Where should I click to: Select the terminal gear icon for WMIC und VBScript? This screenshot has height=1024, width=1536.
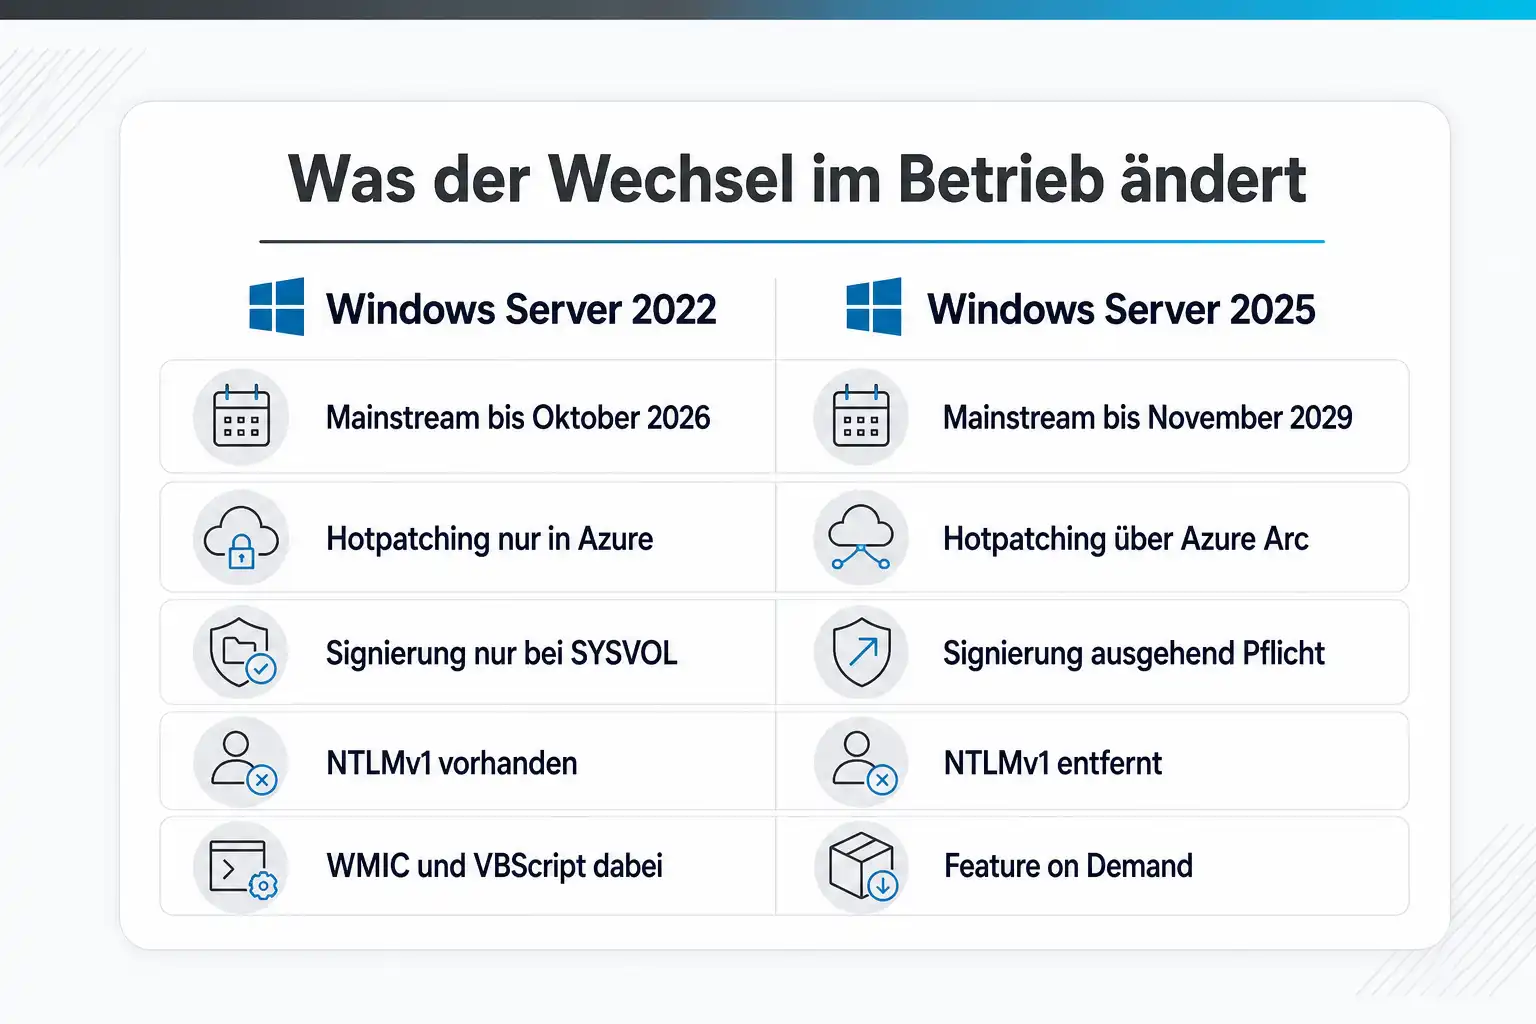241,866
